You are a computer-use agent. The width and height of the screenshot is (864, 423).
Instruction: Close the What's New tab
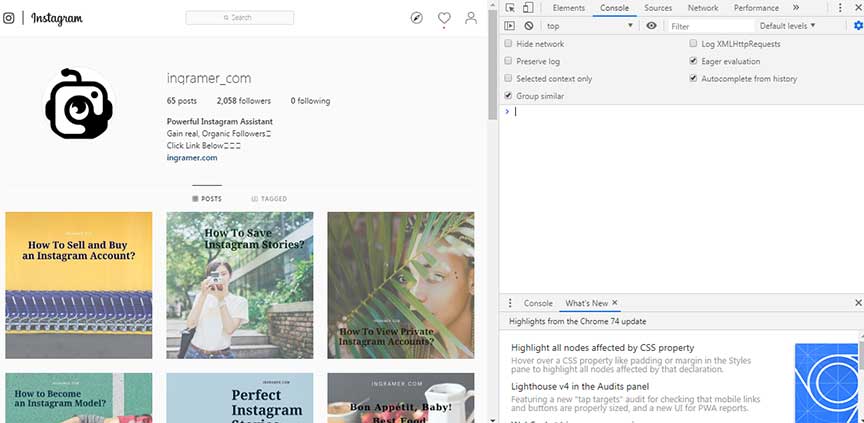614,302
